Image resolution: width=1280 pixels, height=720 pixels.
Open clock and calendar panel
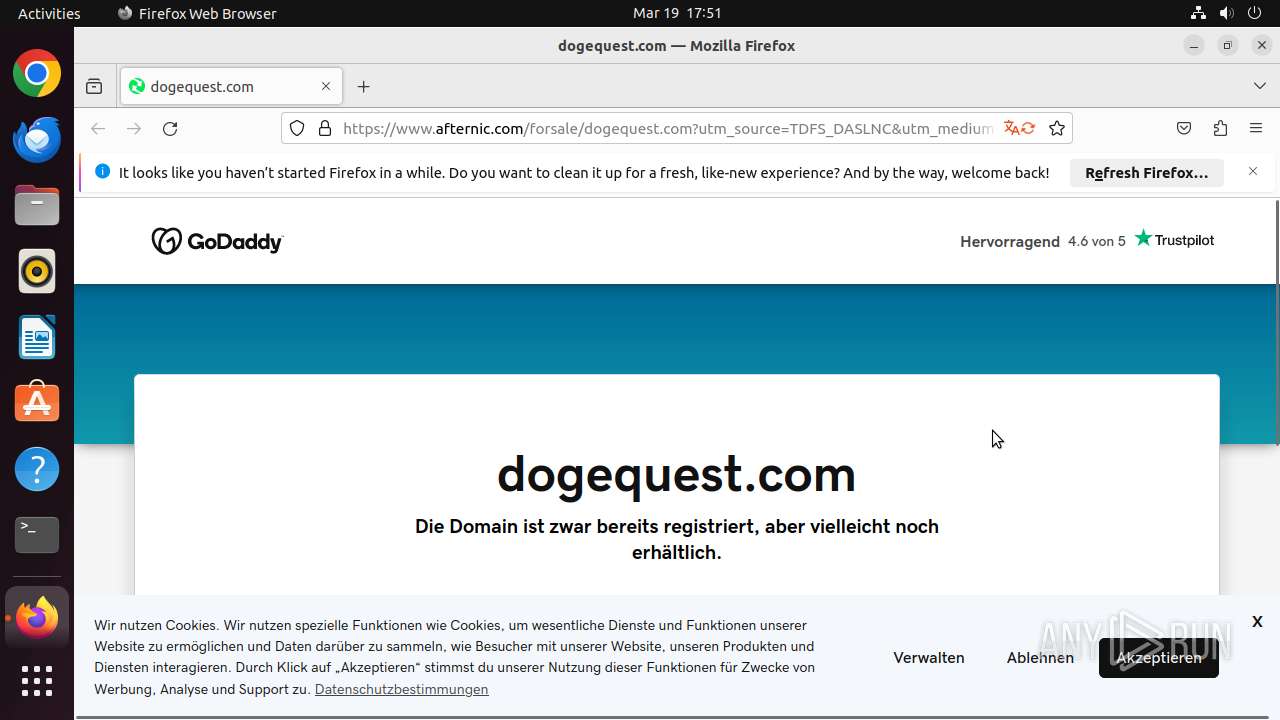point(677,13)
